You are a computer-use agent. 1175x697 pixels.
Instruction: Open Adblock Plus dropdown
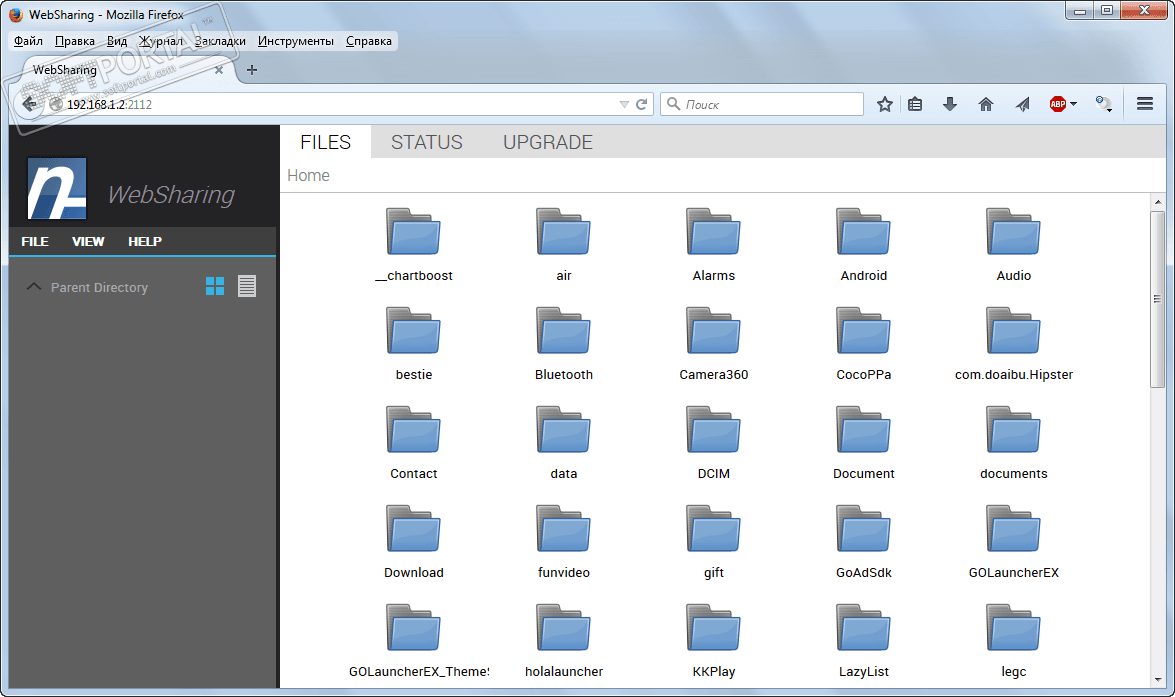(1075, 104)
